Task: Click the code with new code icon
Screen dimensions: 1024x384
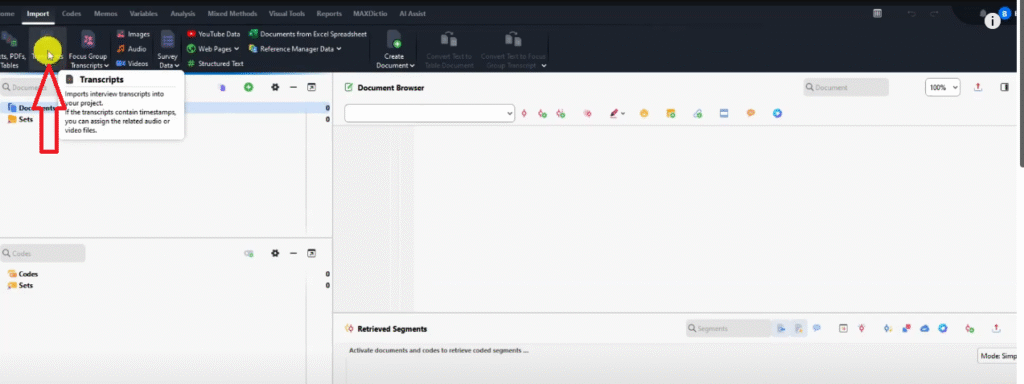Action: 542,114
